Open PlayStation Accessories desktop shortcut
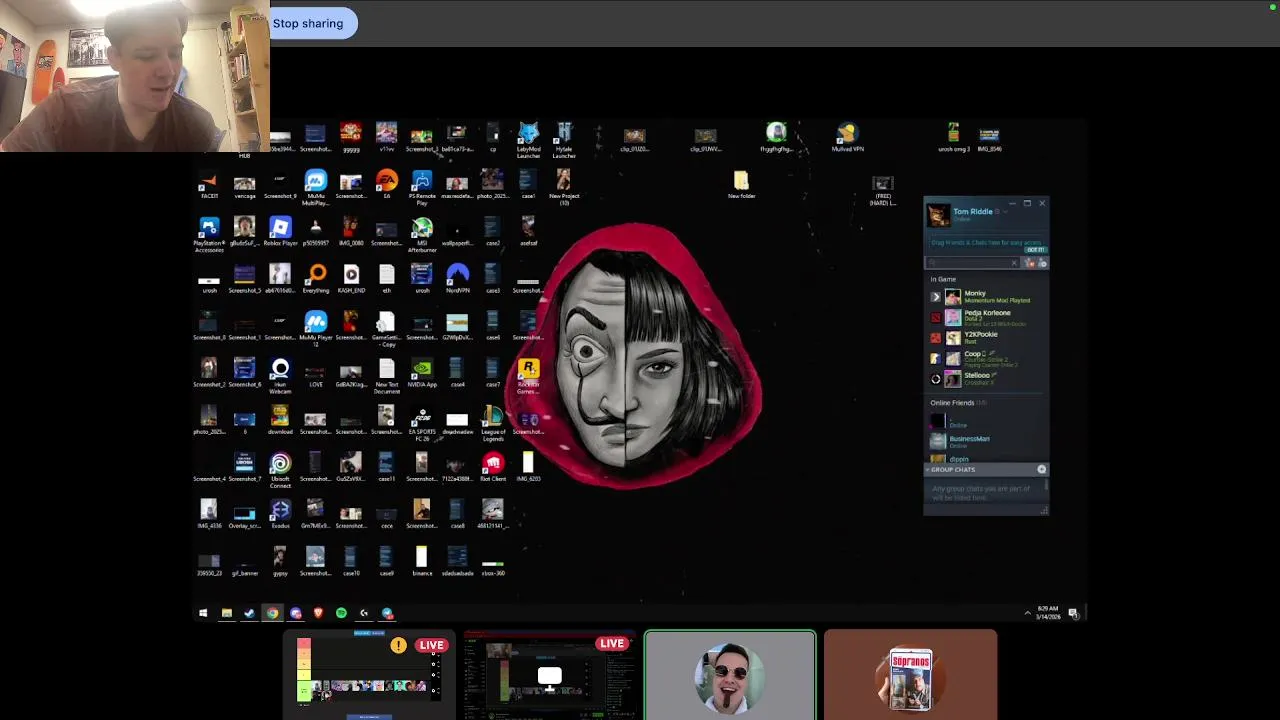Viewport: 1280px width, 720px height. [x=208, y=234]
